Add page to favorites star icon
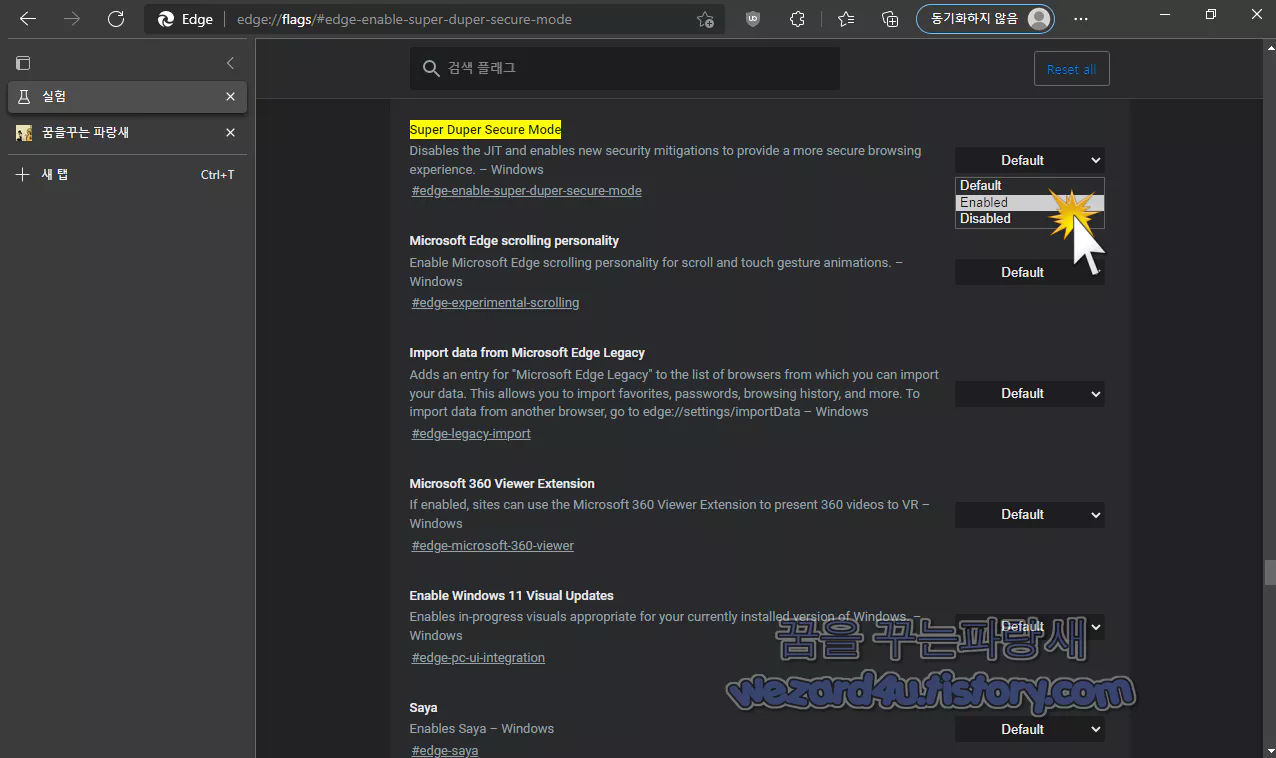Viewport: 1276px width, 758px height. tap(705, 19)
